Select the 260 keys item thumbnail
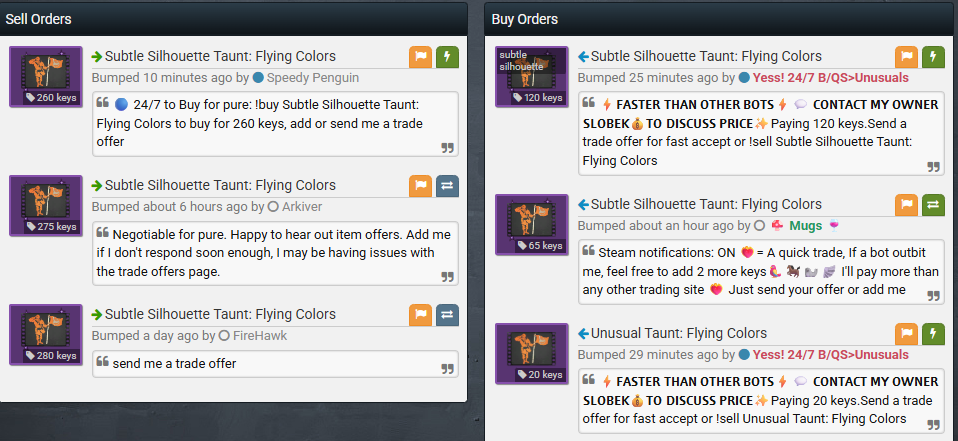 [46, 77]
